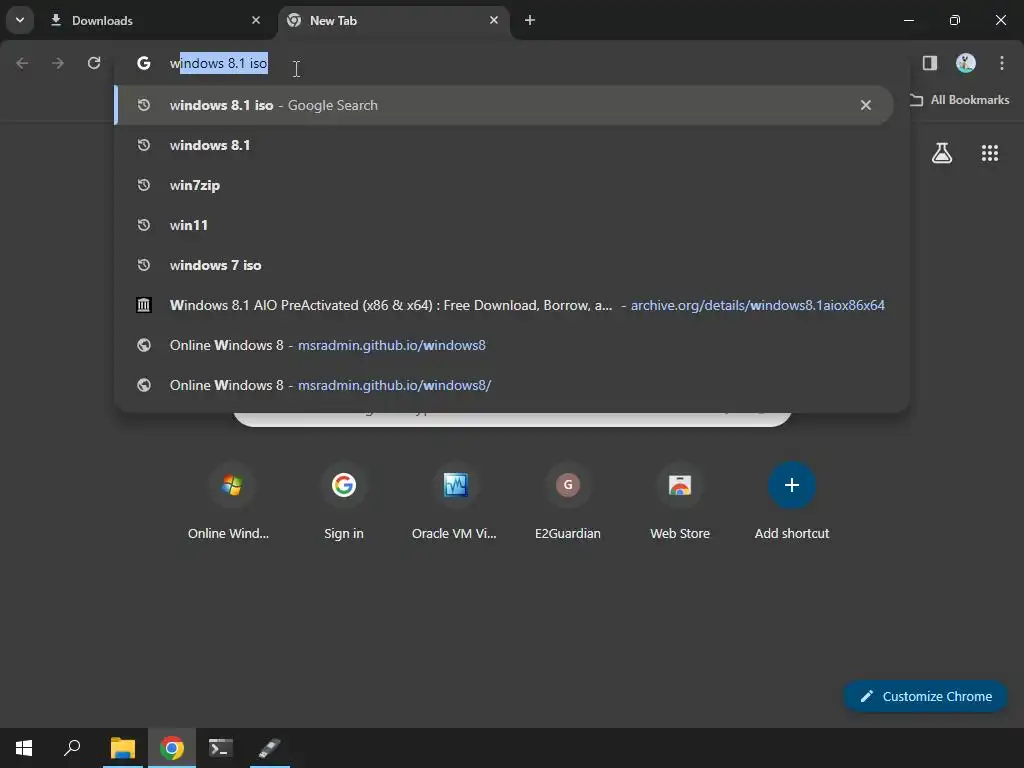Screen dimensions: 1024x768
Task: Open the tab search dropdown arrow
Action: [20, 20]
